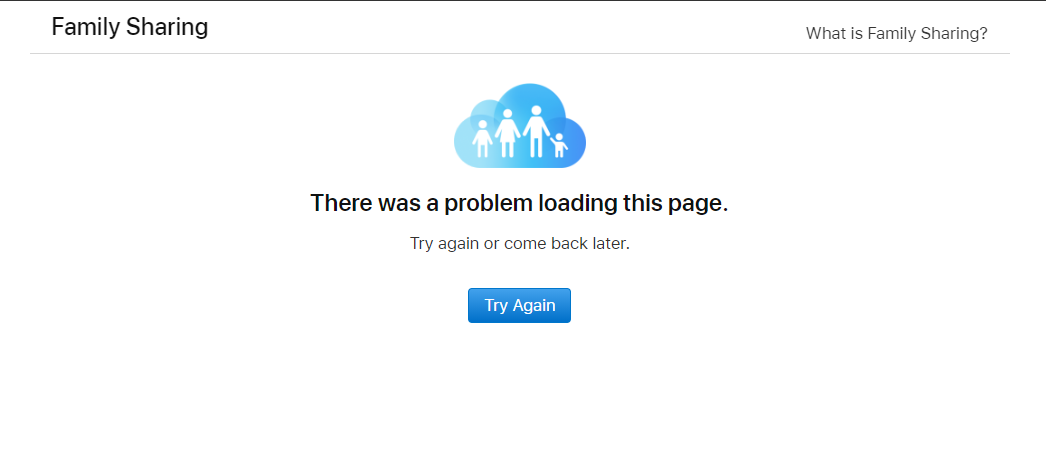The image size is (1046, 451).
Task: Open the What is Family Sharing? link
Action: click(896, 33)
